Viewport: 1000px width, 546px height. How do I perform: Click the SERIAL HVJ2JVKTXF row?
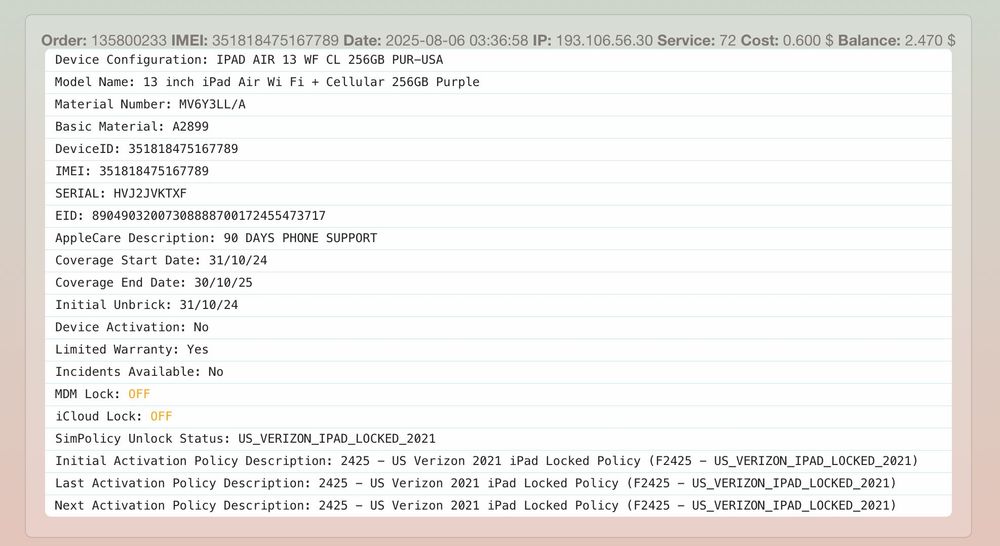pos(121,193)
